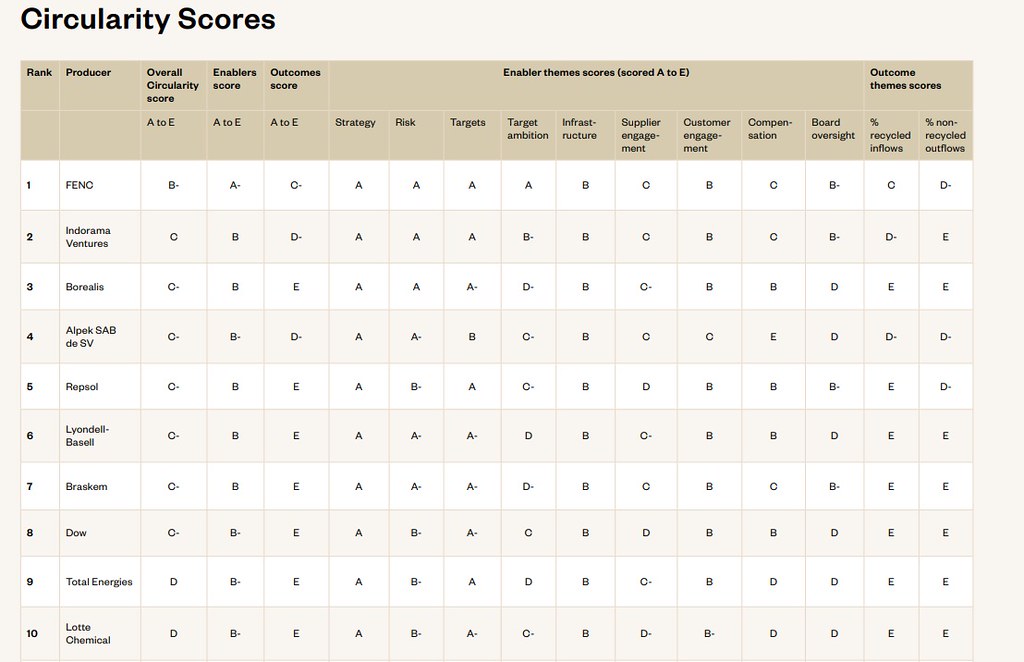Image resolution: width=1024 pixels, height=662 pixels.
Task: Click rank number 1 in FENC row
Action: click(29, 185)
